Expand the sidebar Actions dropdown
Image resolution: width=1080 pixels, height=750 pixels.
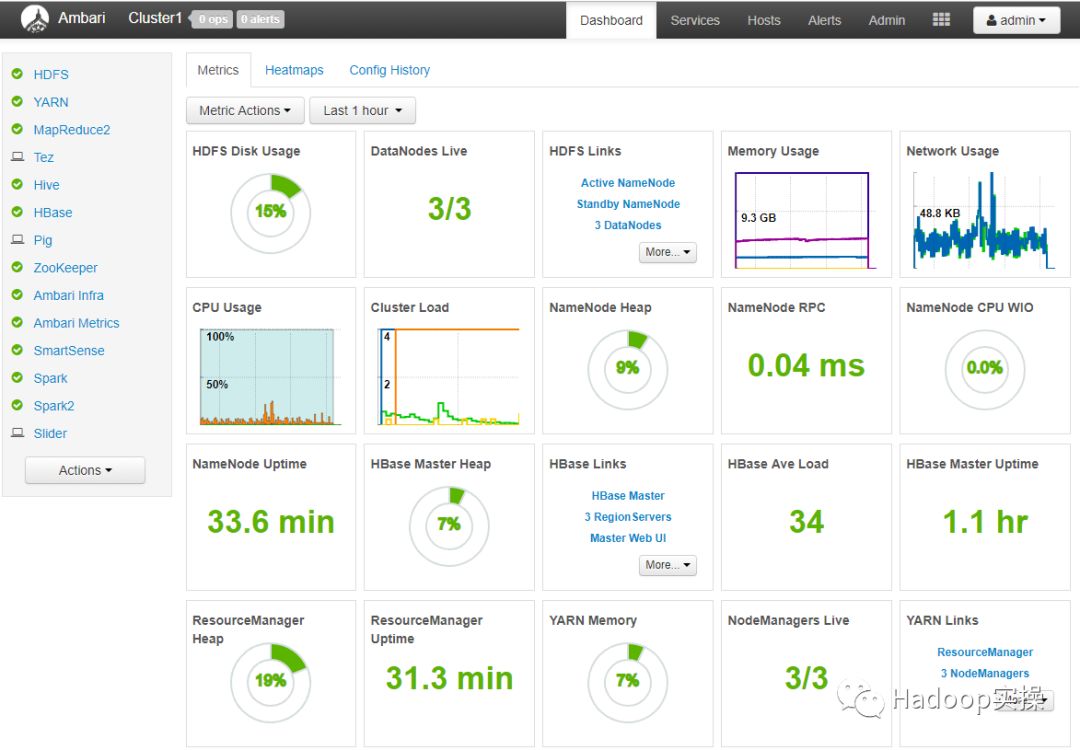click(x=85, y=470)
